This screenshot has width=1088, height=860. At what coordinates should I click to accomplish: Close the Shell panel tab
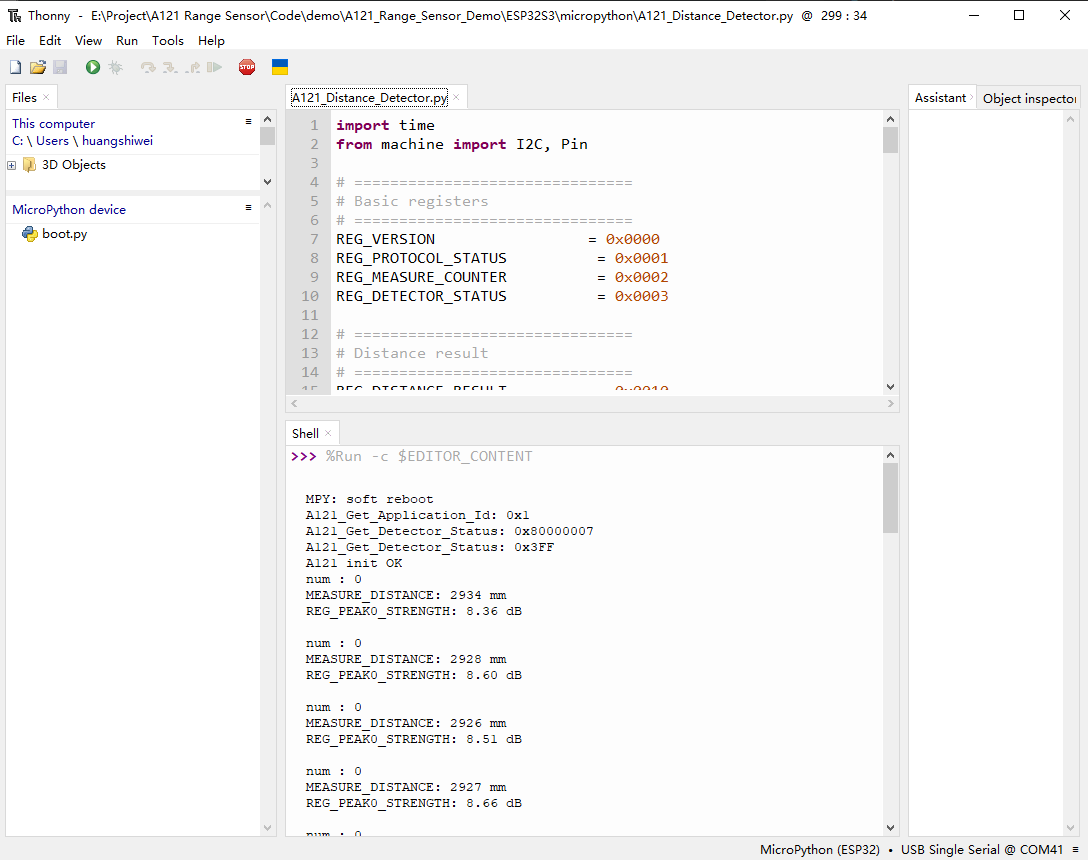[328, 433]
